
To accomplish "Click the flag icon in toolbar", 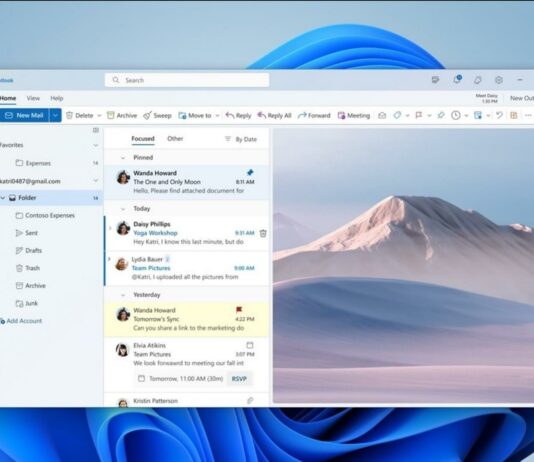I will coord(419,115).
